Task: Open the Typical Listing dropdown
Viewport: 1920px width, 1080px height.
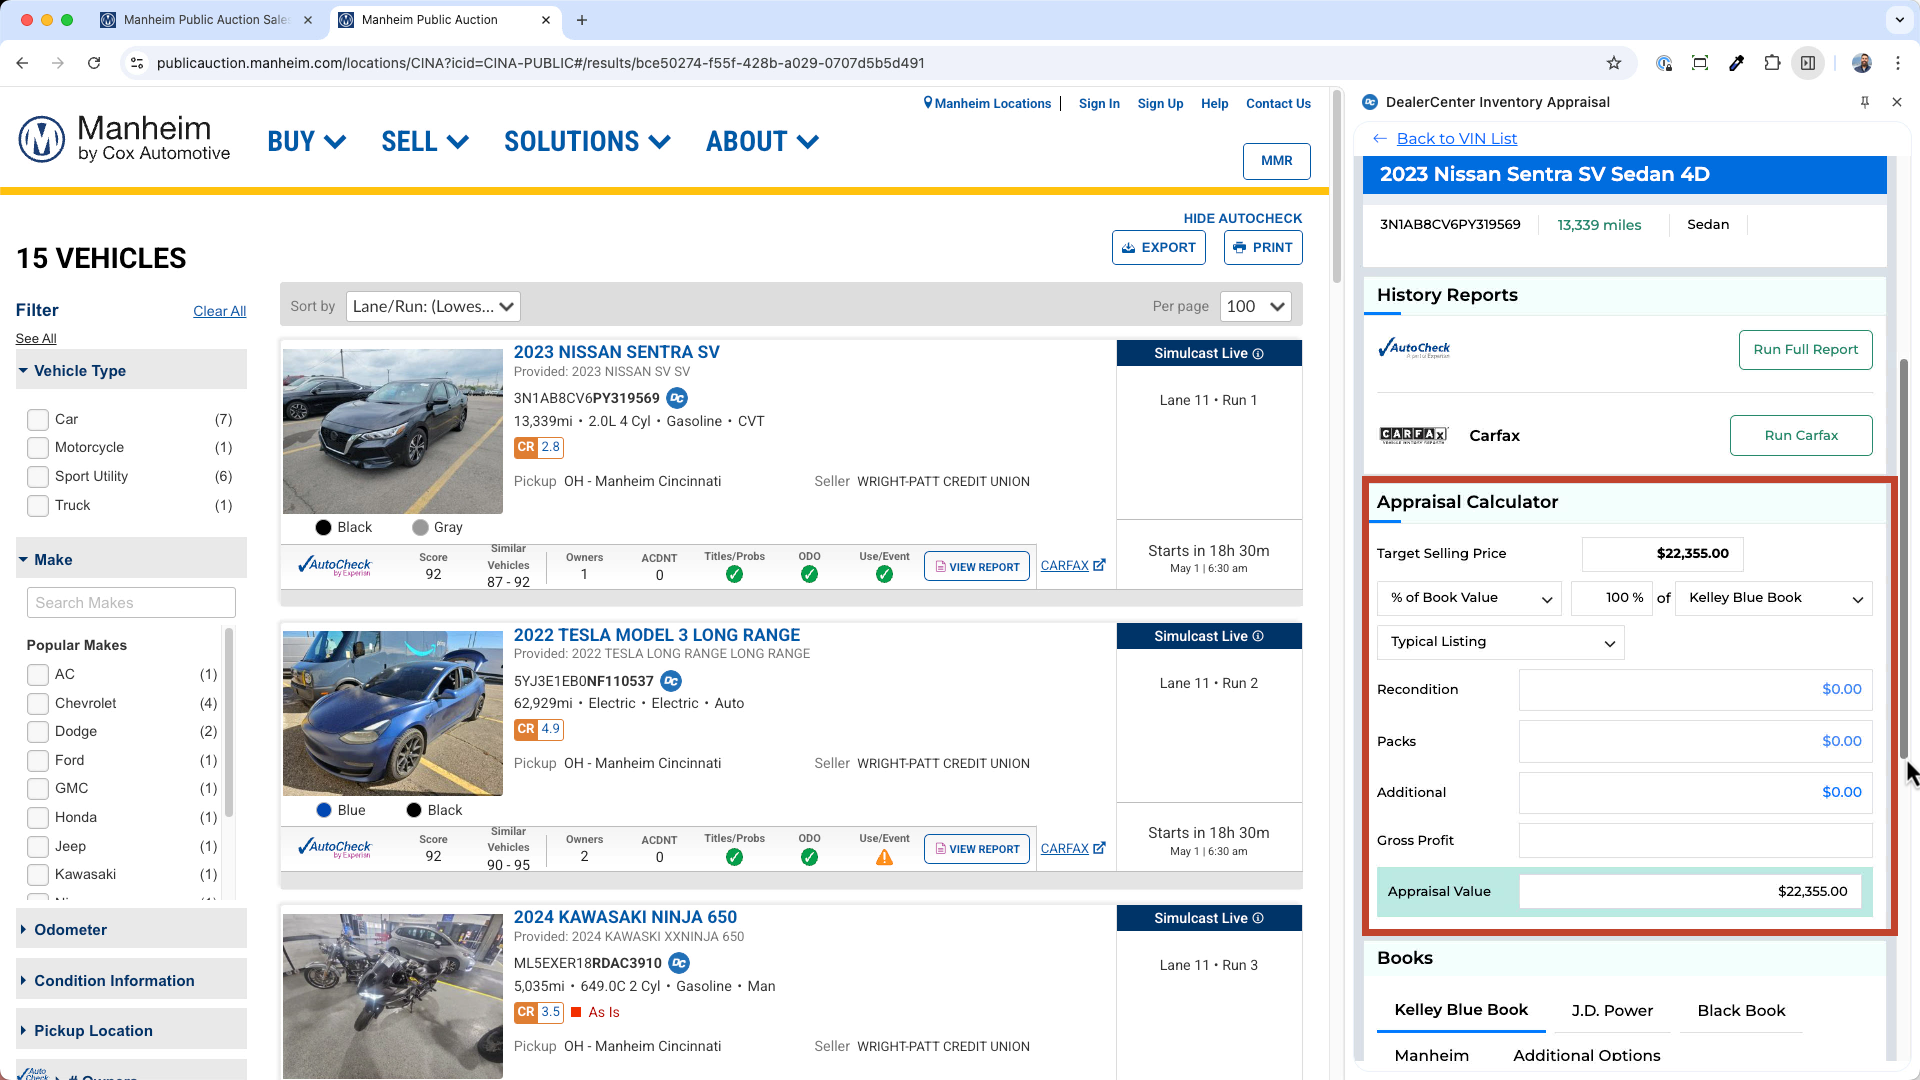Action: point(1500,642)
